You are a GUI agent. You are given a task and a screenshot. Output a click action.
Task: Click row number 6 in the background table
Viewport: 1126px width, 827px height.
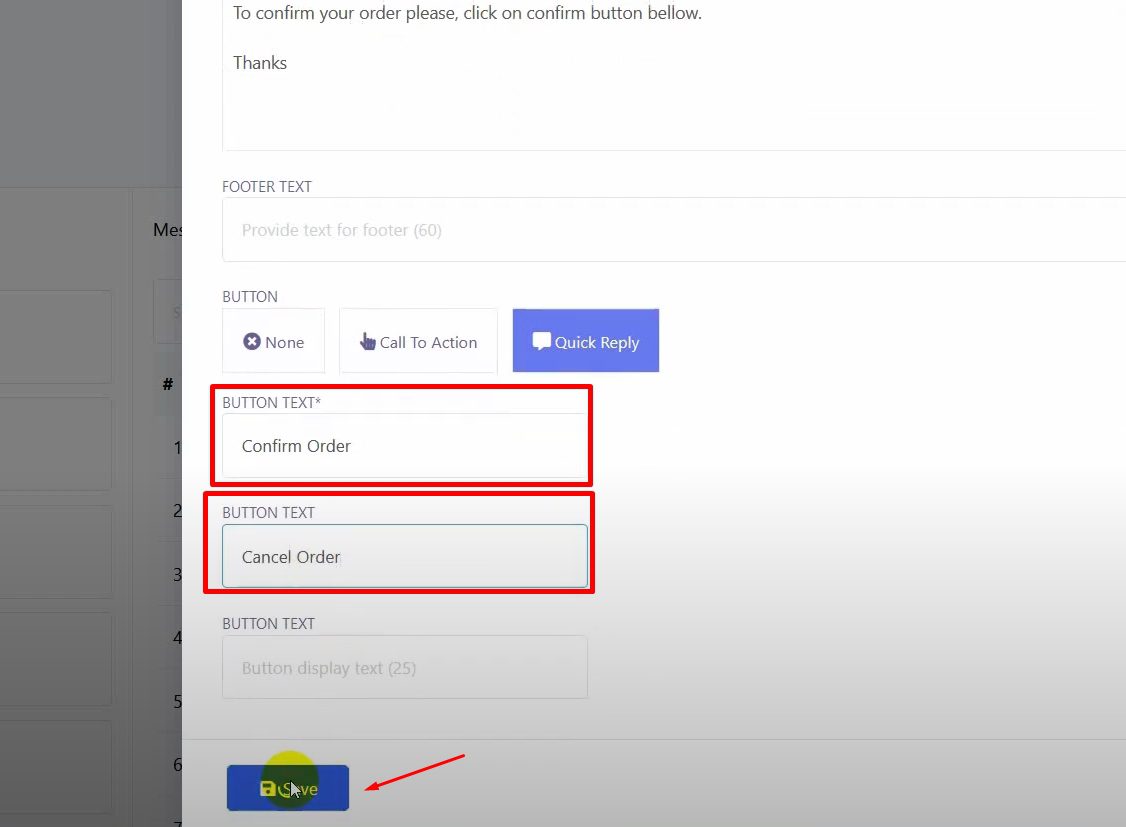pyautogui.click(x=177, y=765)
